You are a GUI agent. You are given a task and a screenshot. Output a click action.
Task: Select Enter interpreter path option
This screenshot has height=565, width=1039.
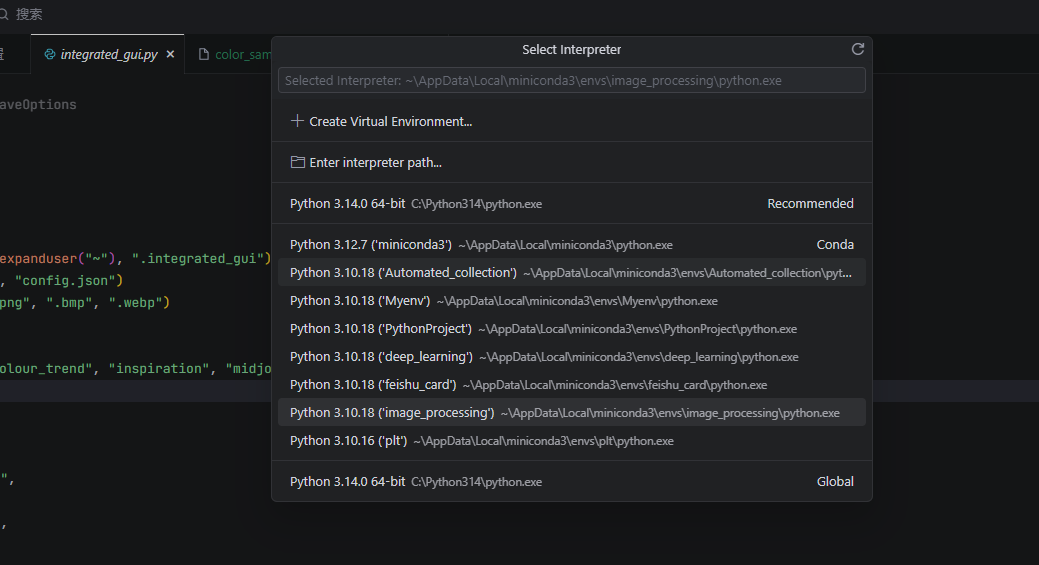[x=375, y=162]
